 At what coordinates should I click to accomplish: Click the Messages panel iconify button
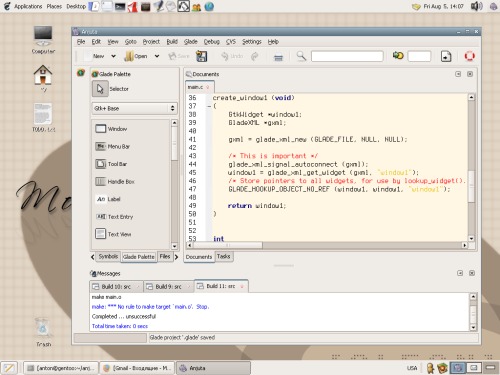[x=460, y=273]
